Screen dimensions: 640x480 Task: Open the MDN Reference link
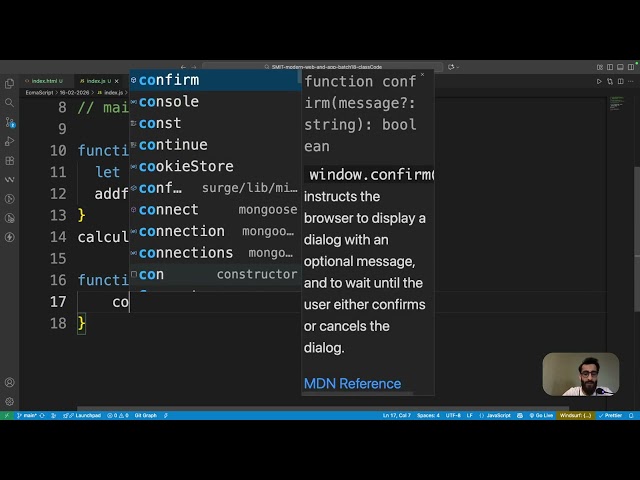(x=352, y=384)
